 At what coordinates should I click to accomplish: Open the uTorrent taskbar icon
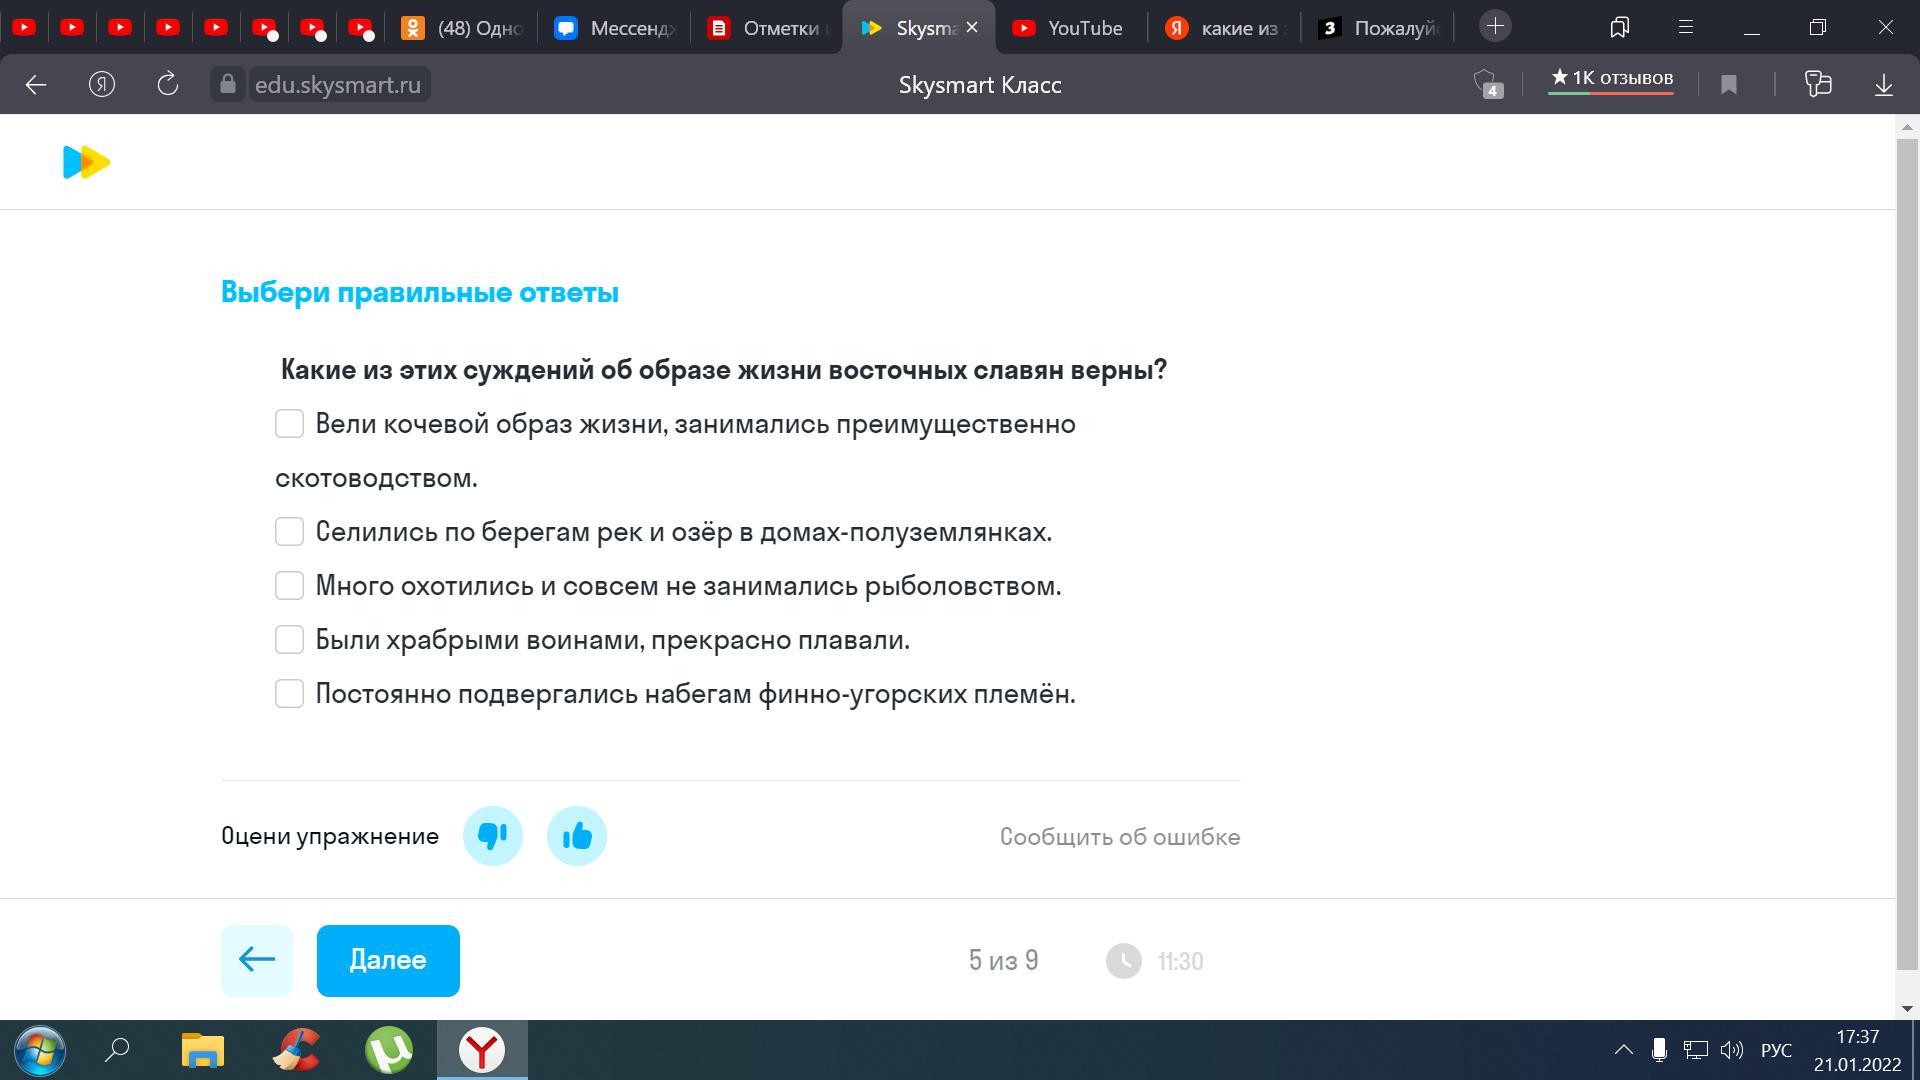389,1050
